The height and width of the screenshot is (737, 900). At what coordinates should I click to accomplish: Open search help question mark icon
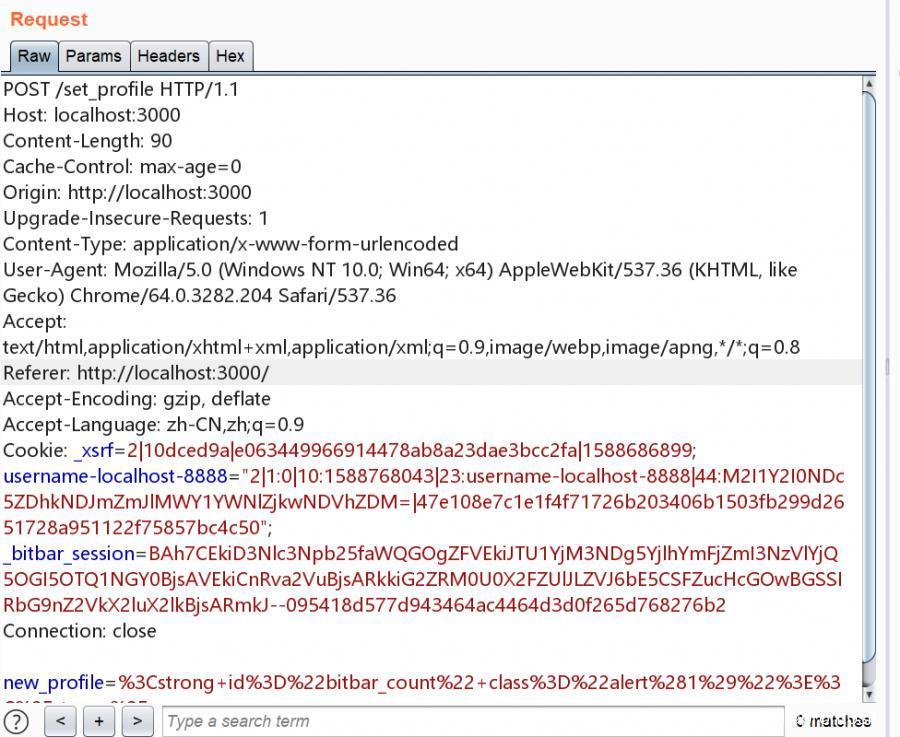[x=17, y=721]
